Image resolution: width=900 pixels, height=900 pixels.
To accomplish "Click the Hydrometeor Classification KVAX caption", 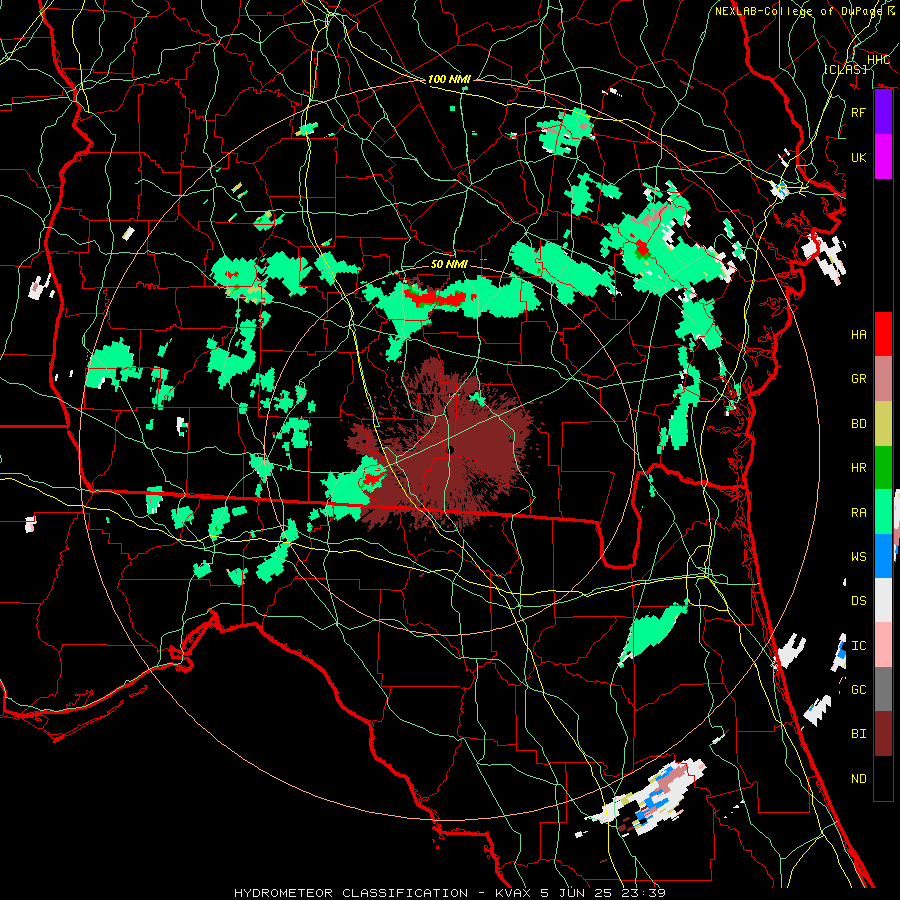I will tap(450, 893).
